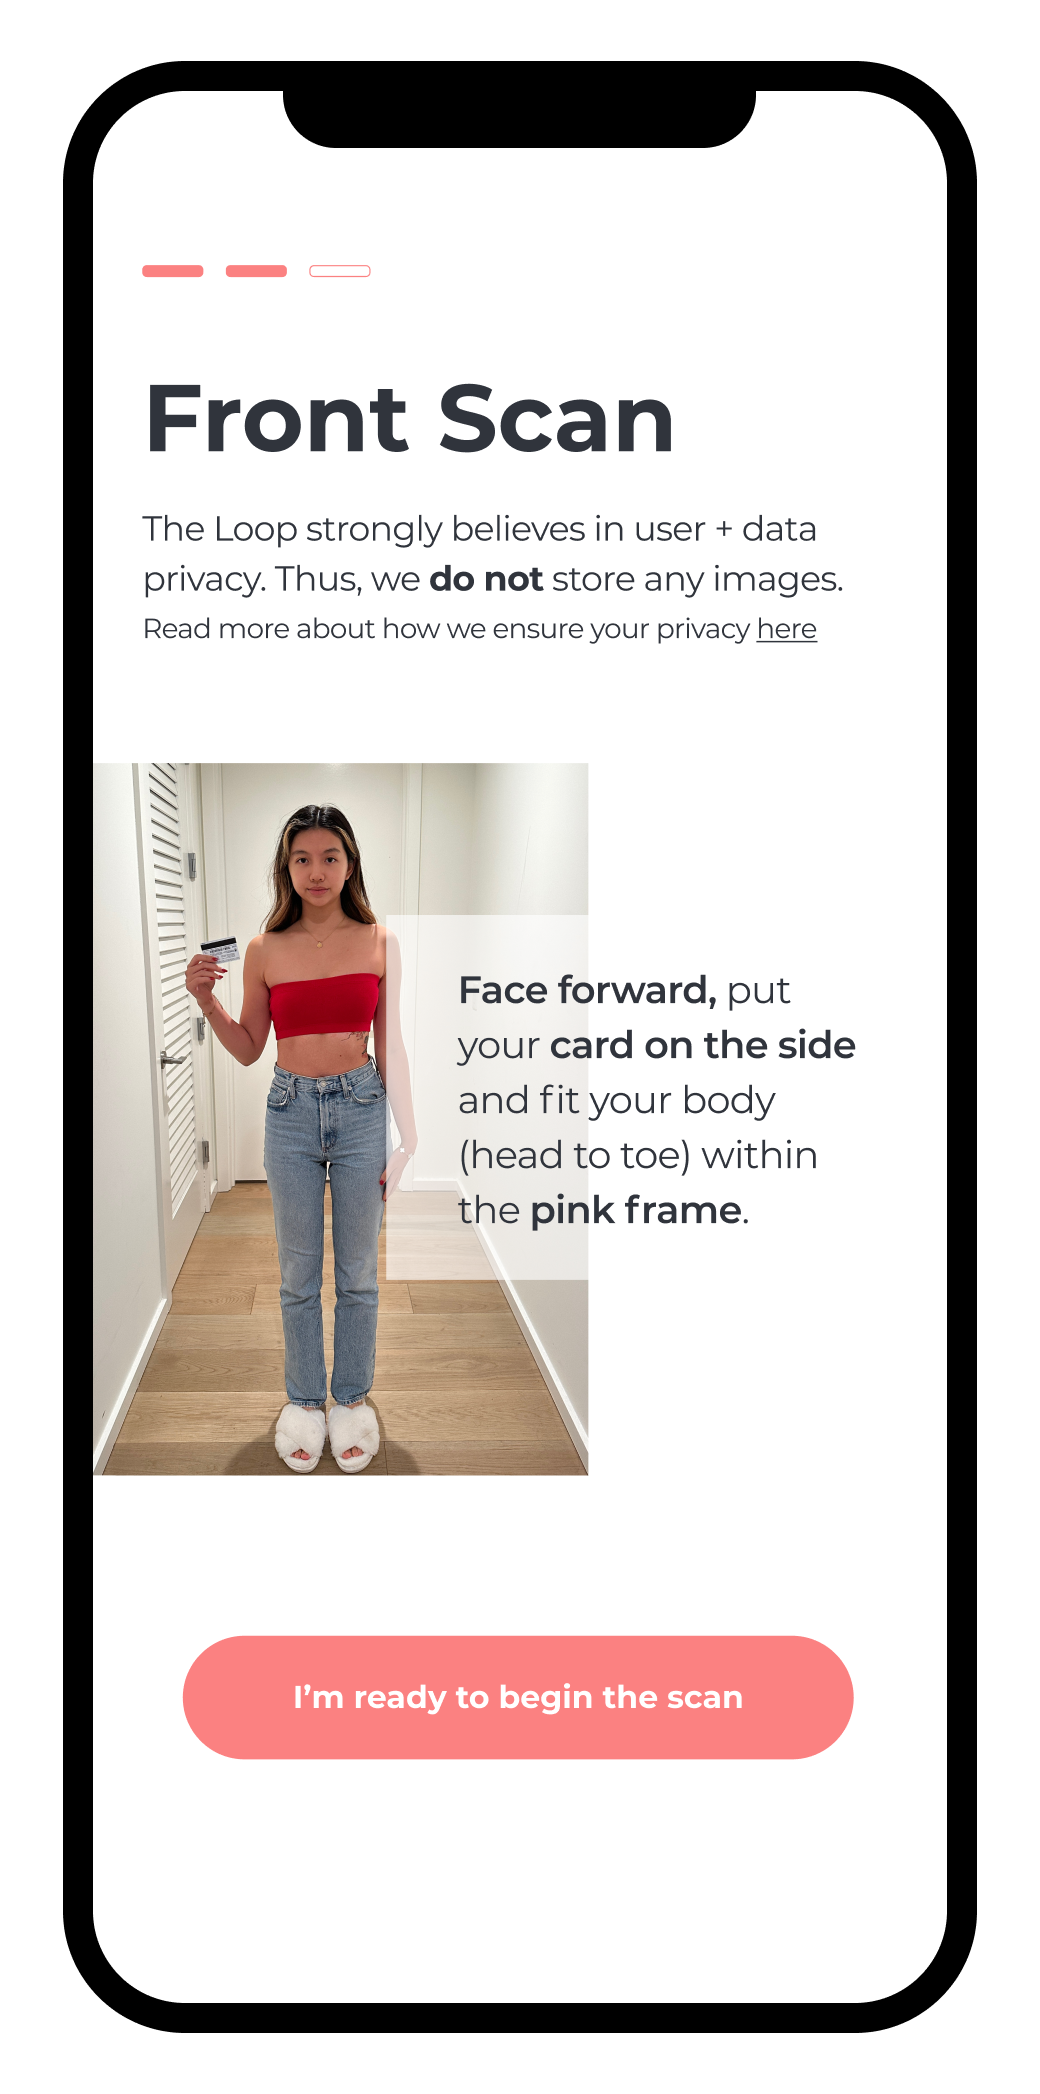
Task: Select the bold "pink frame" text
Action: point(636,1210)
